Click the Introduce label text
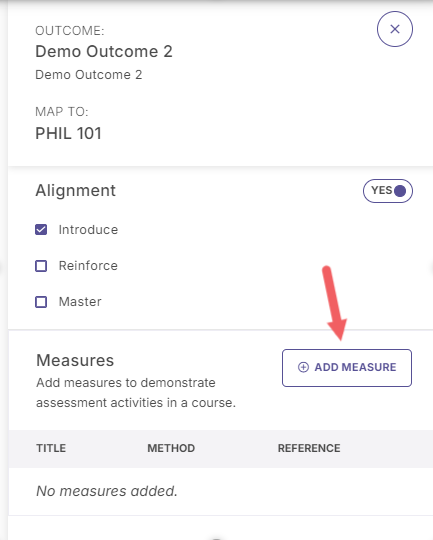This screenshot has height=540, width=433. (x=88, y=230)
